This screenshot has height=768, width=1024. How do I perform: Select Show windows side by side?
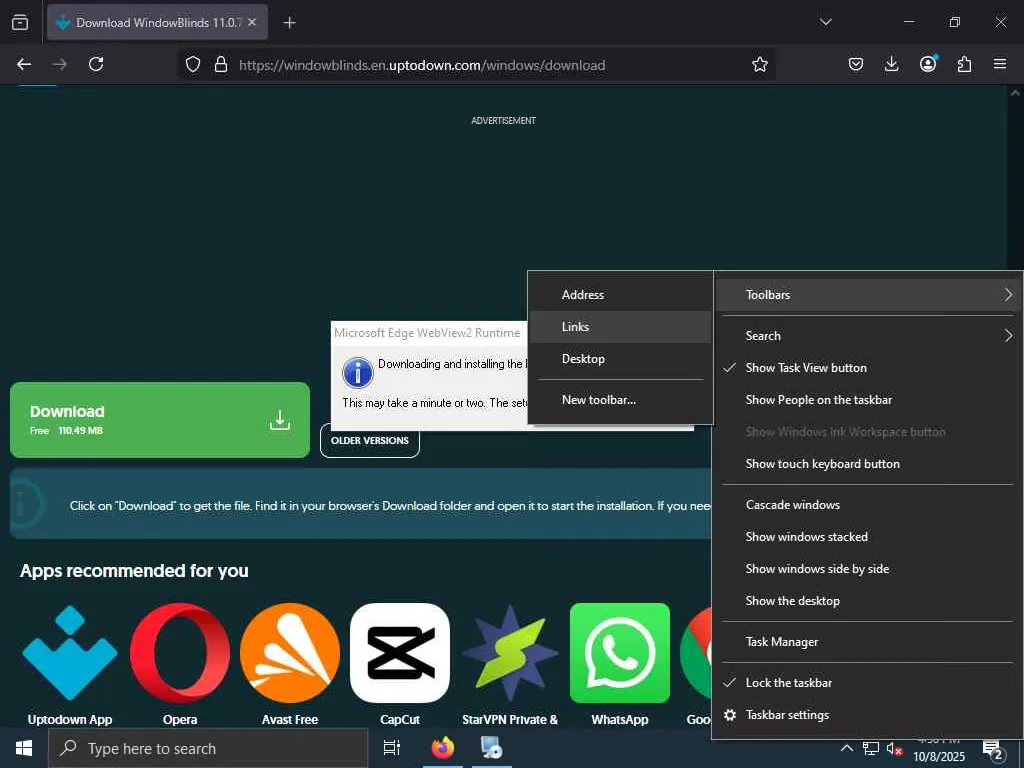pyautogui.click(x=868, y=569)
